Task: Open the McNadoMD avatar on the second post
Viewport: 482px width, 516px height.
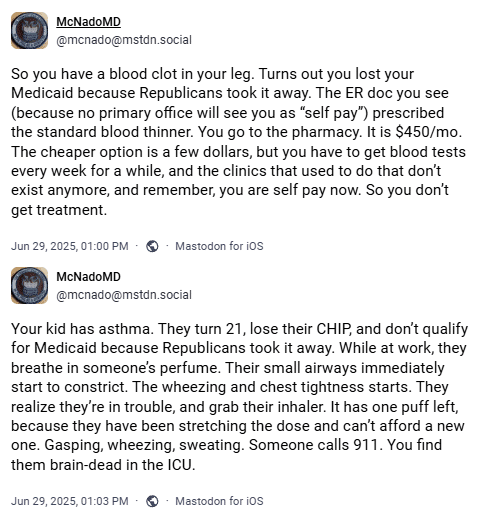Action: coord(29,286)
